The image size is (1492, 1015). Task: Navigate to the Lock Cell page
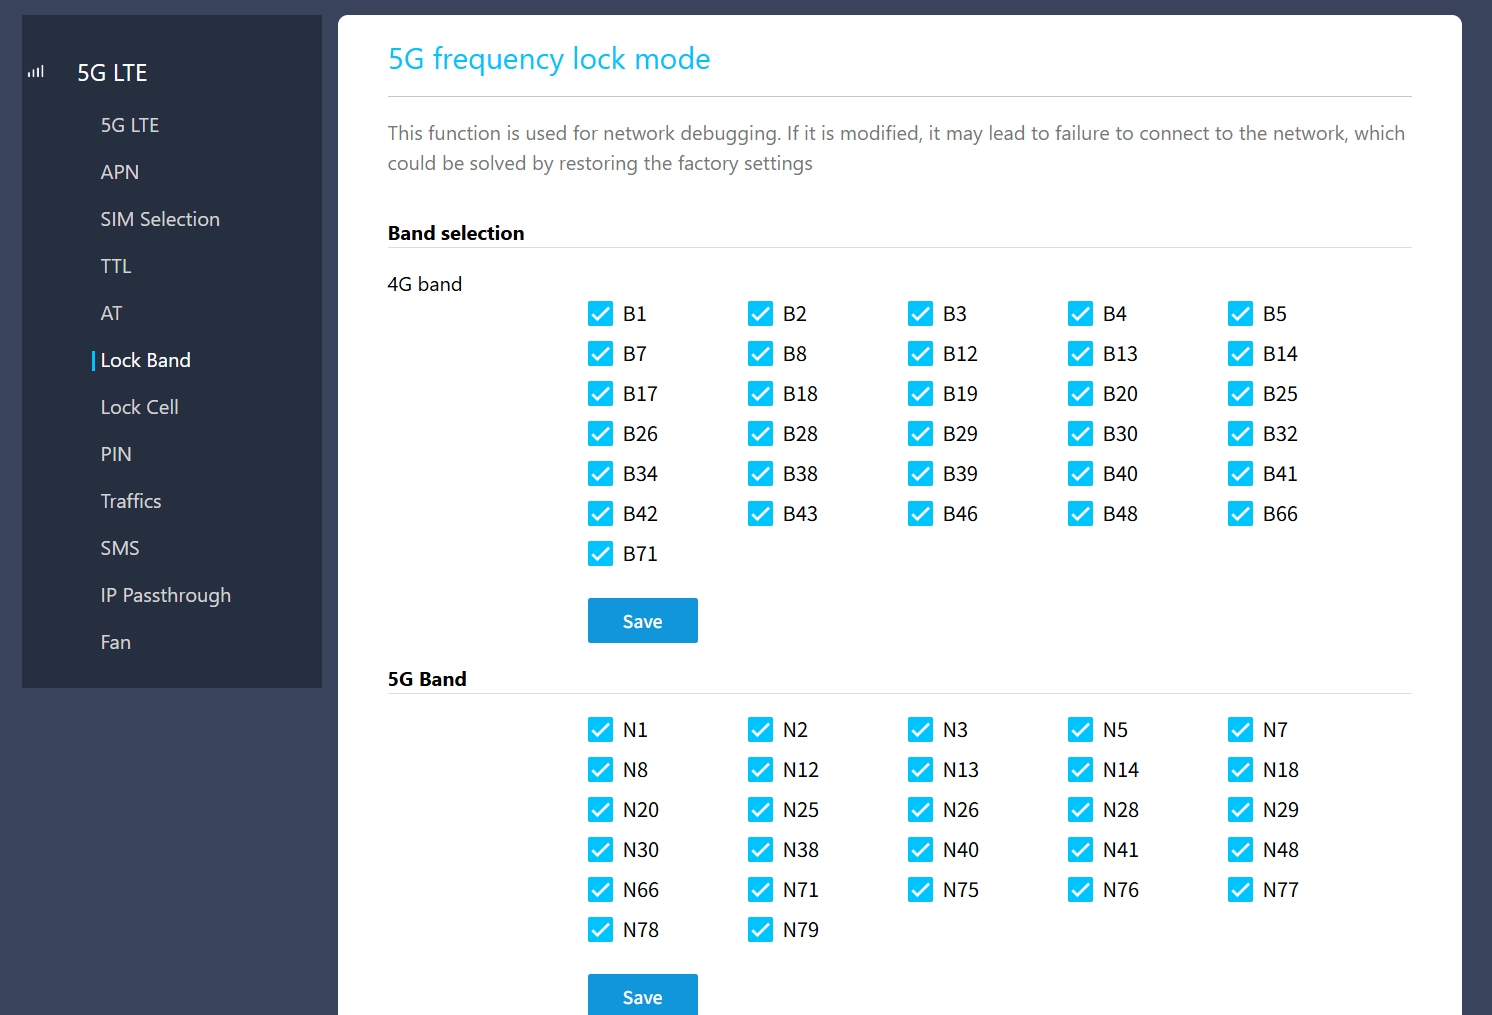coord(140,407)
